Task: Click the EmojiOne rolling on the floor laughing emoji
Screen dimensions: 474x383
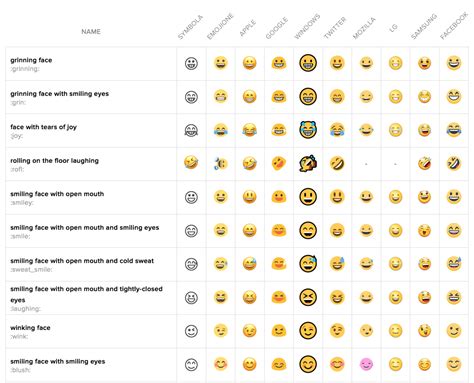Action: [x=220, y=163]
